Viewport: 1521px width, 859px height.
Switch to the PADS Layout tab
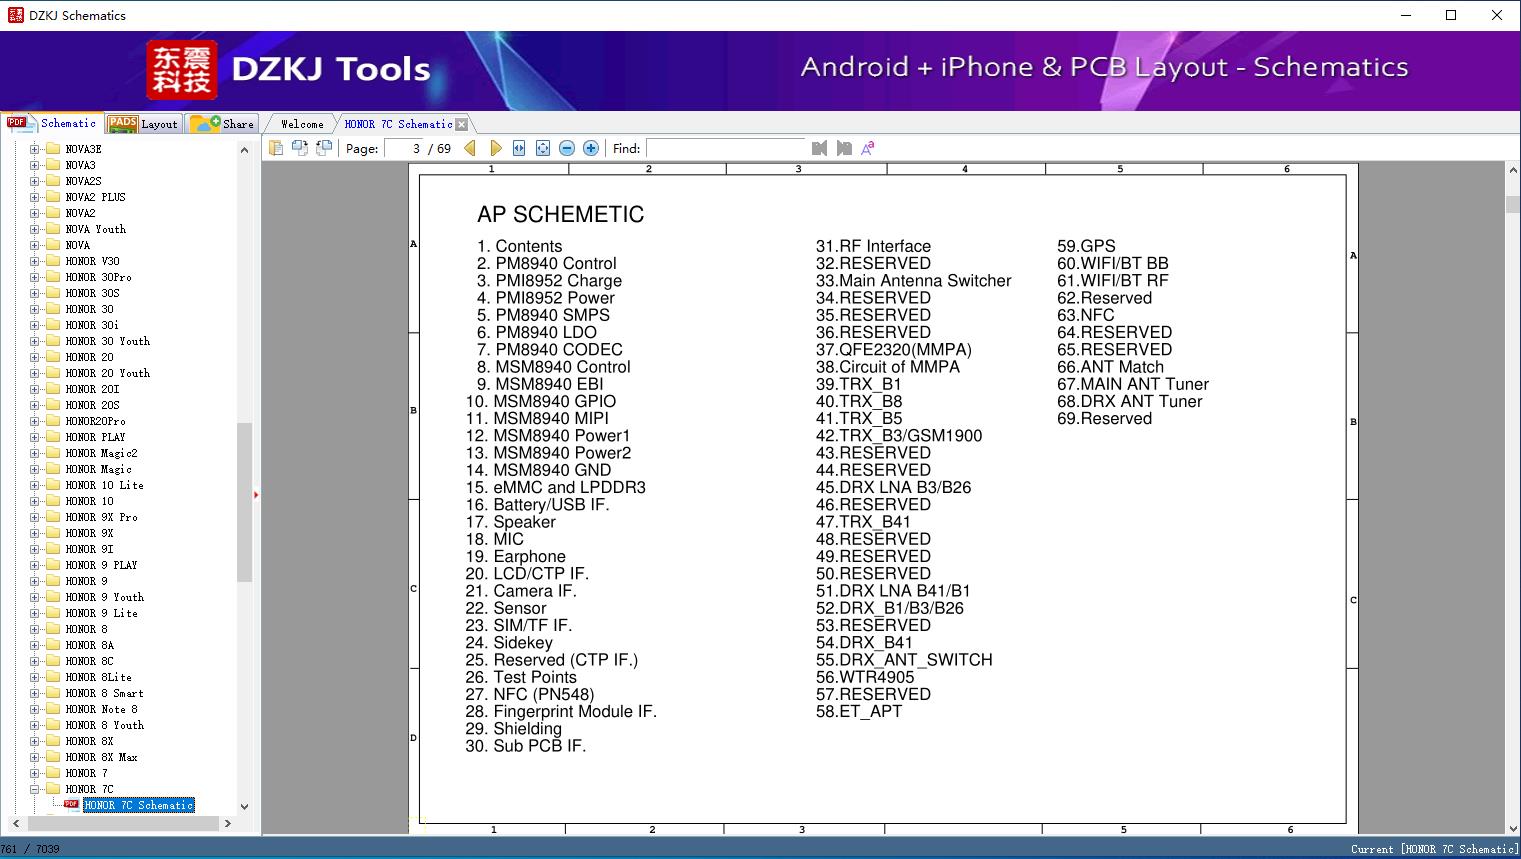click(x=143, y=124)
